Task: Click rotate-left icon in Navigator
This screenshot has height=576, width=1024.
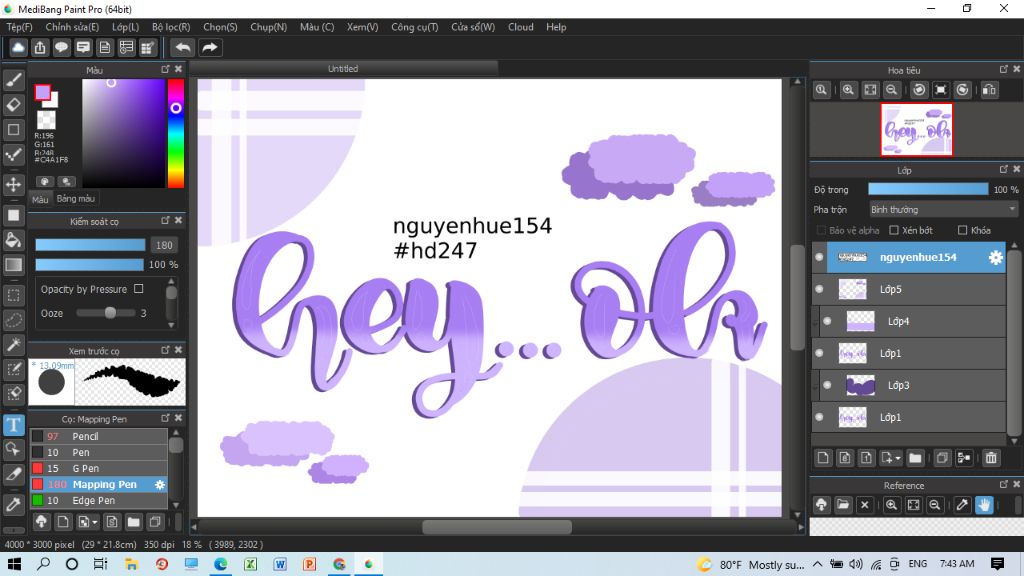Action: coord(919,90)
